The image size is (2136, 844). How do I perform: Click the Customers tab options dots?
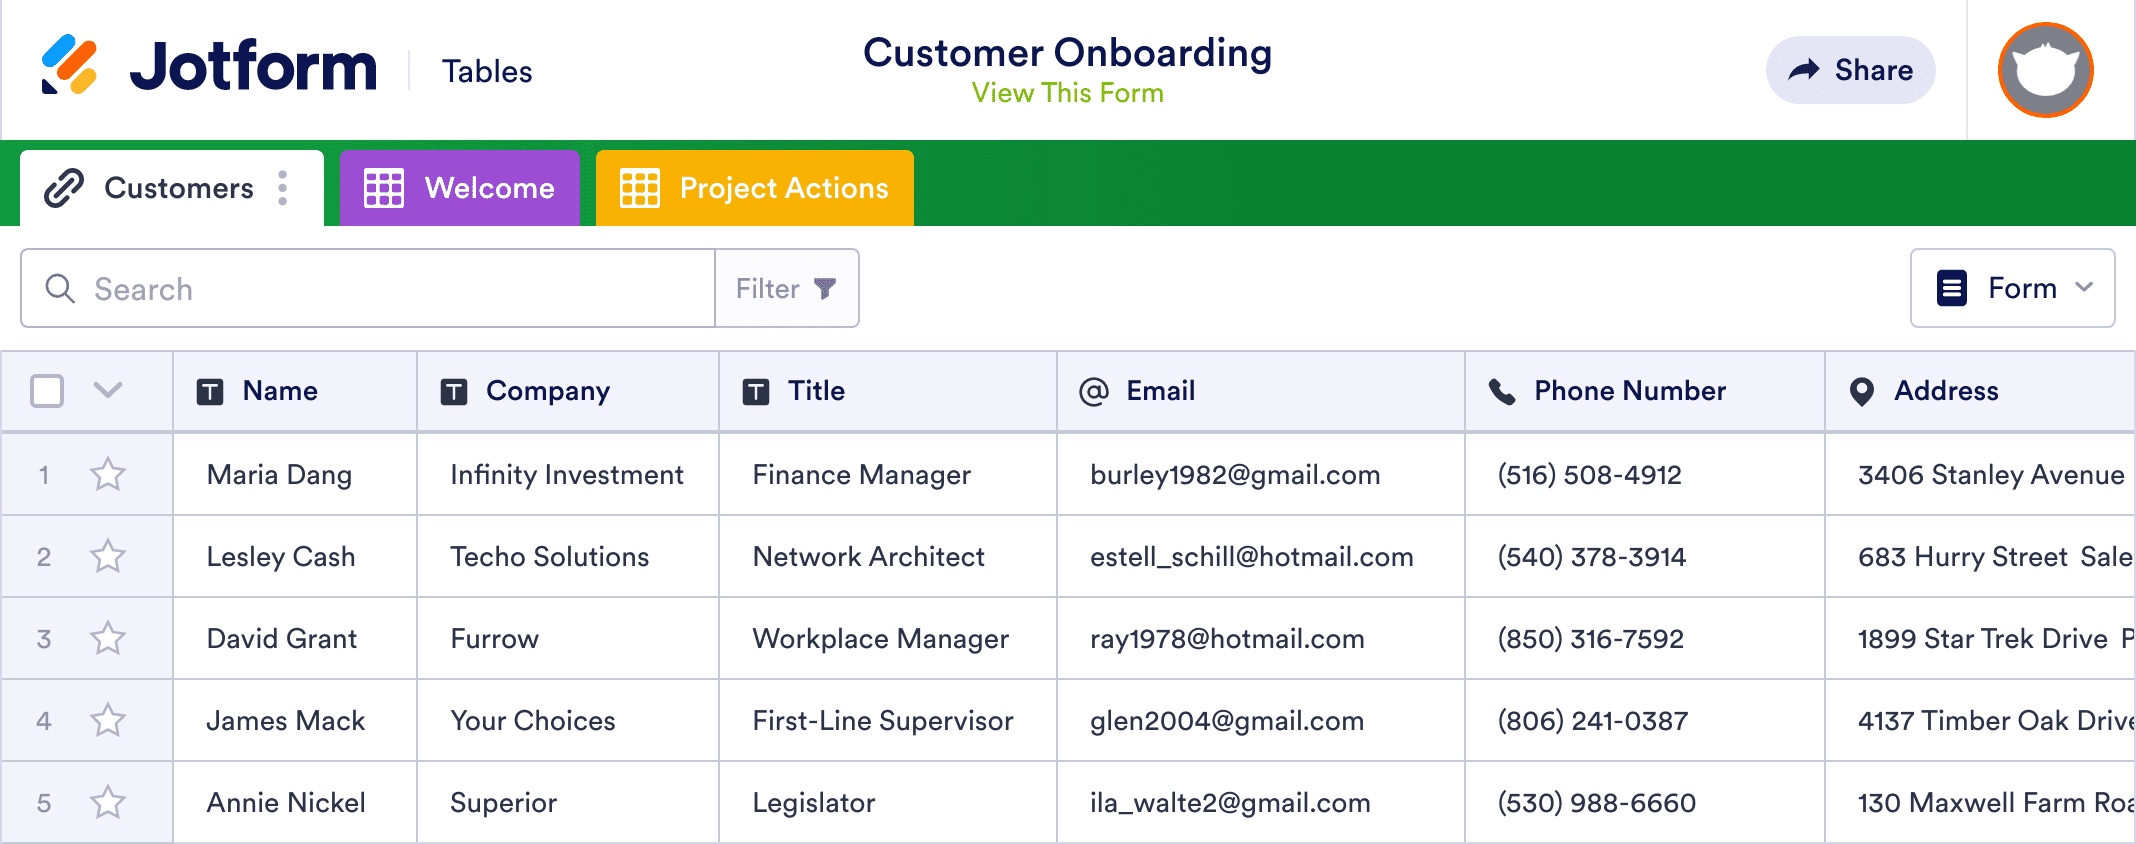(x=283, y=188)
